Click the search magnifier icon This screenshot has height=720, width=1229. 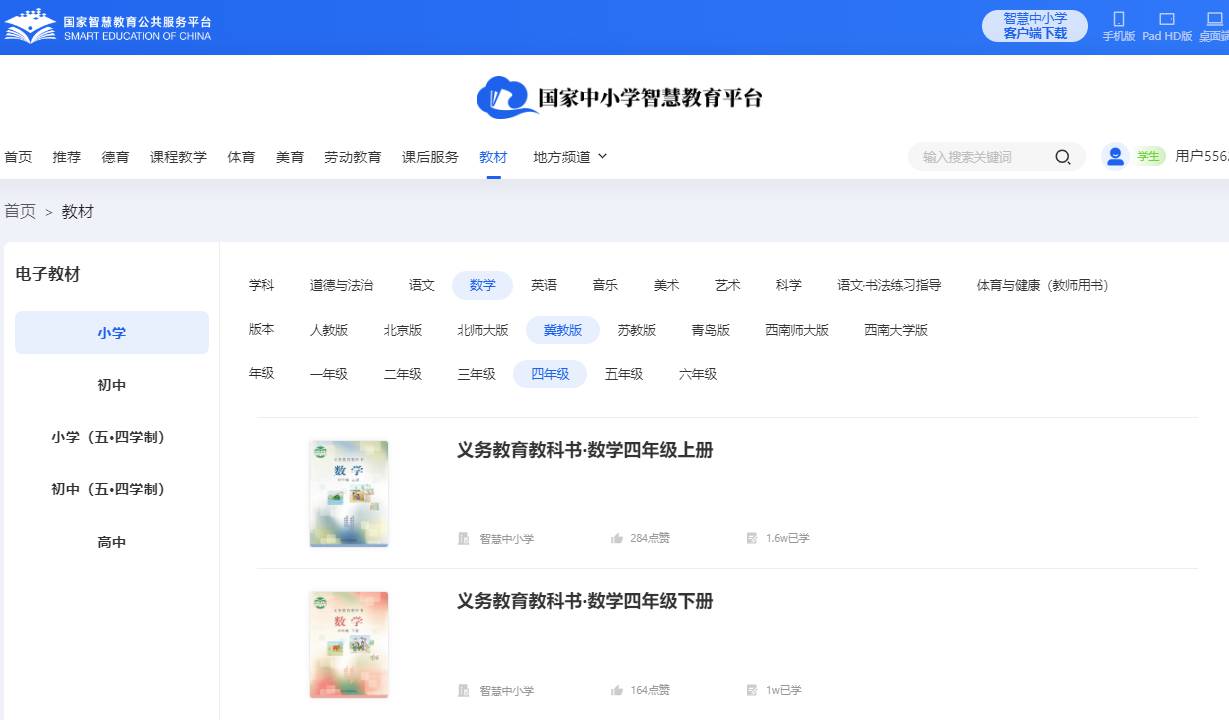pyautogui.click(x=1063, y=157)
